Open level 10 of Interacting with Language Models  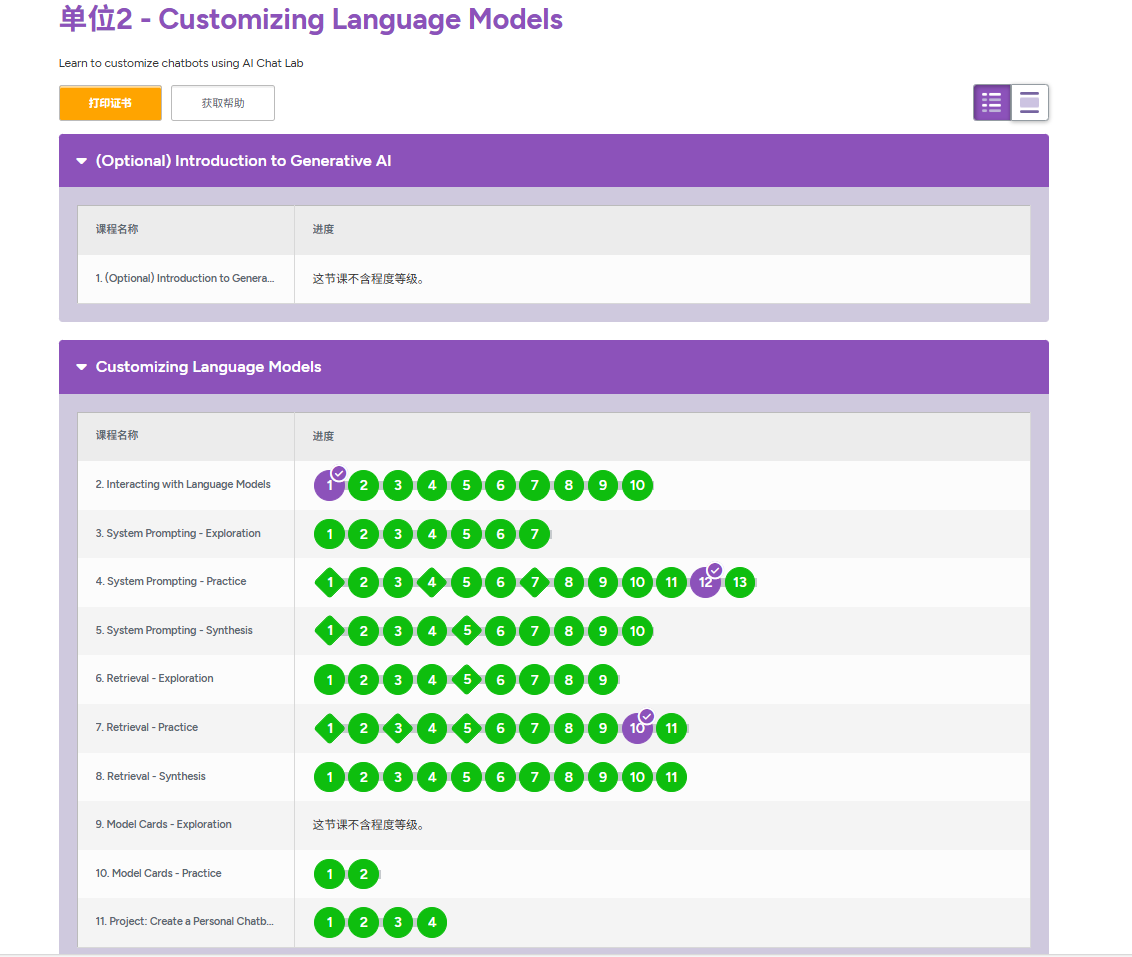point(637,485)
